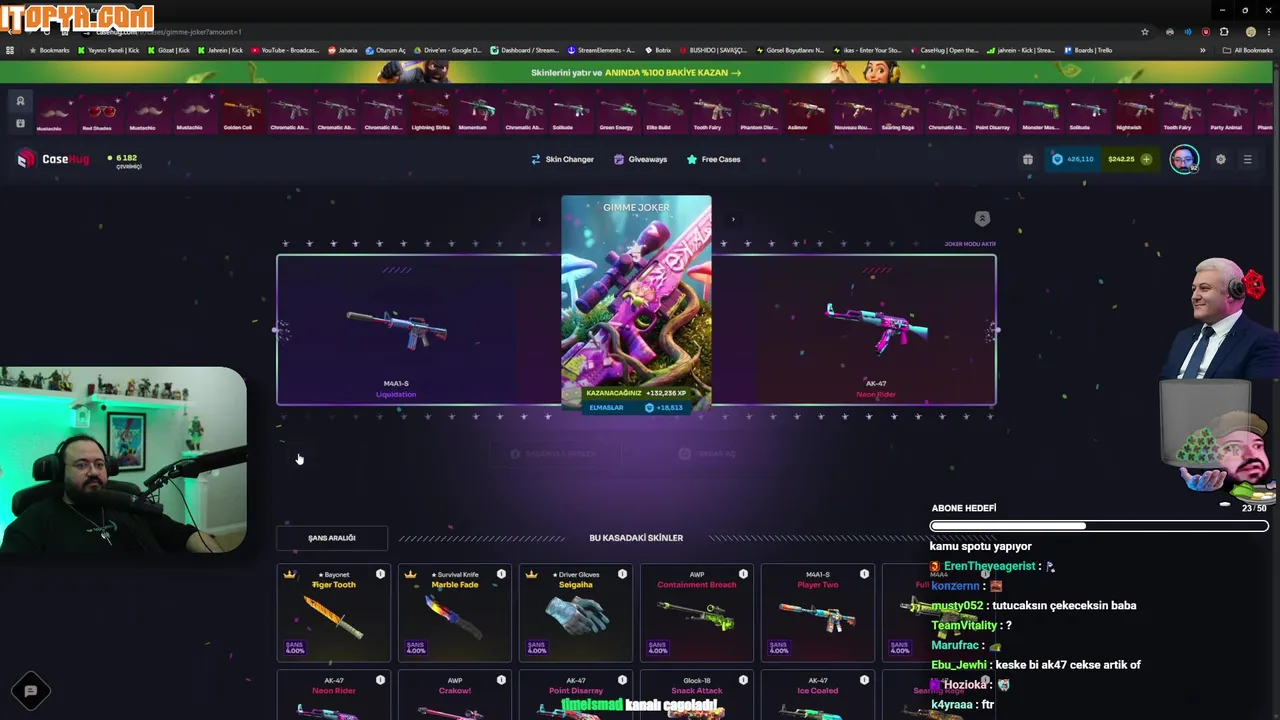This screenshot has height=720, width=1280.
Task: Click the left arrow beside GIMME JOKER
Action: point(539,219)
